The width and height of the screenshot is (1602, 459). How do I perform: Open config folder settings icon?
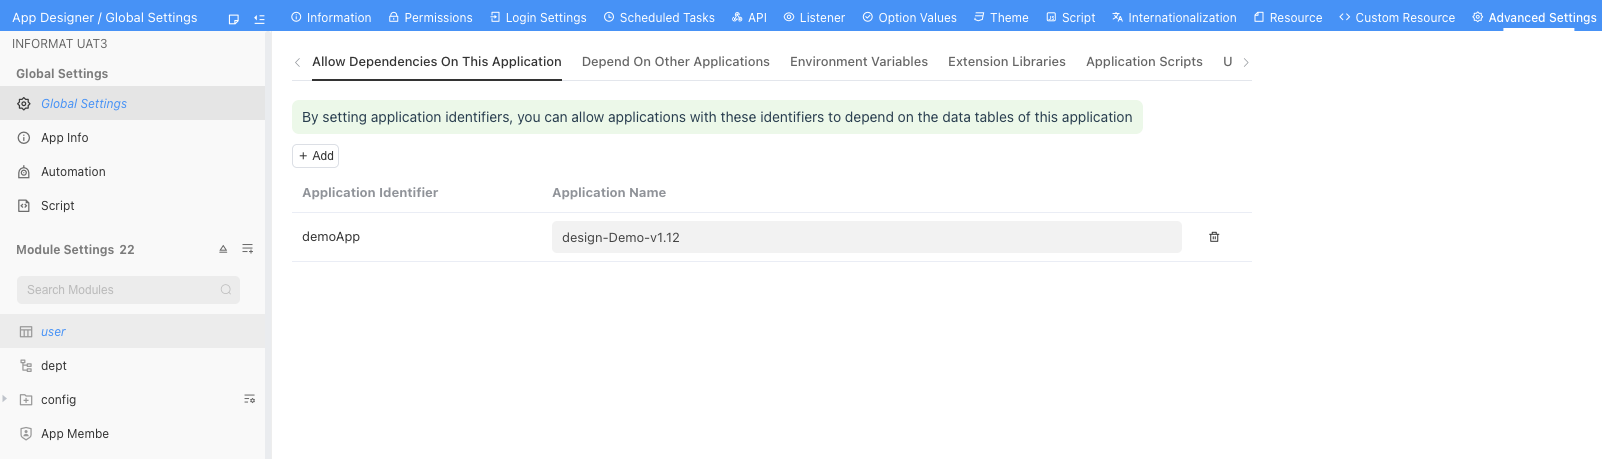(x=249, y=399)
